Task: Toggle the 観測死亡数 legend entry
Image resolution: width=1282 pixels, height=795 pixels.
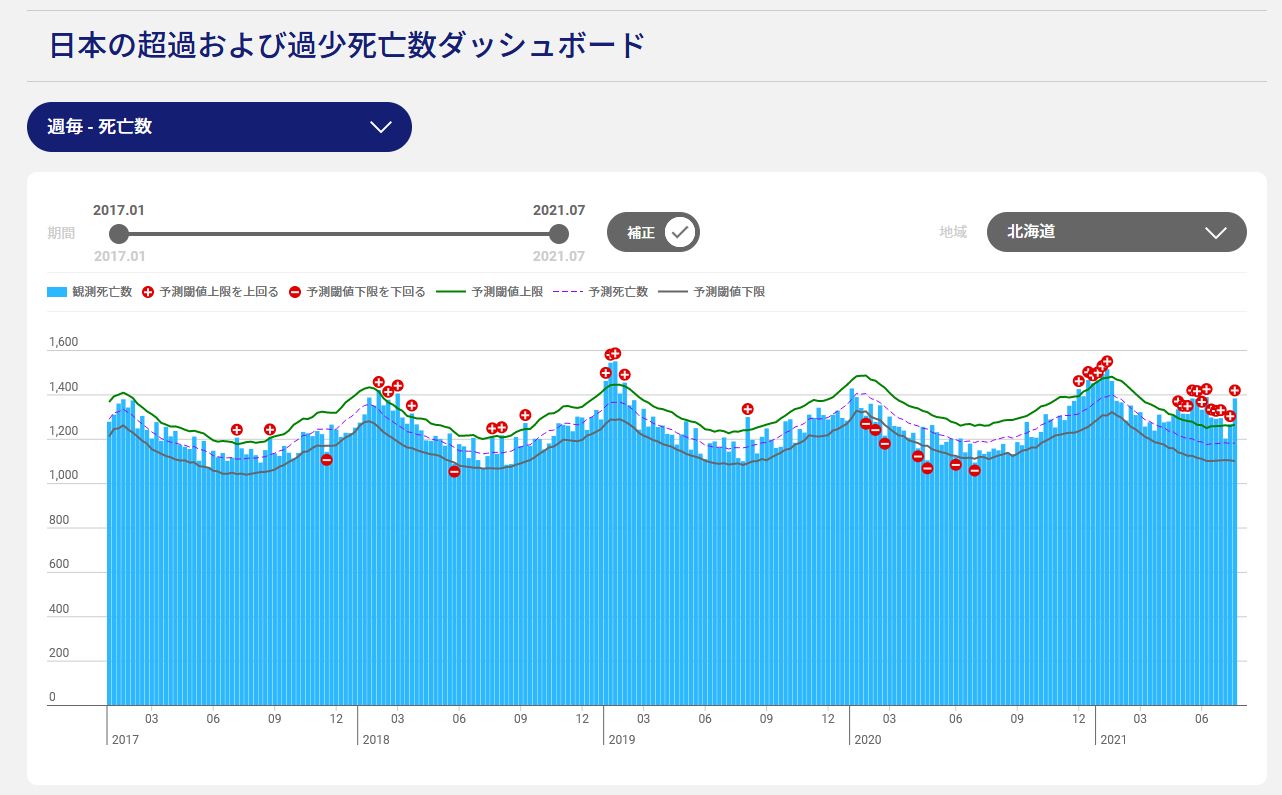Action: click(x=89, y=292)
